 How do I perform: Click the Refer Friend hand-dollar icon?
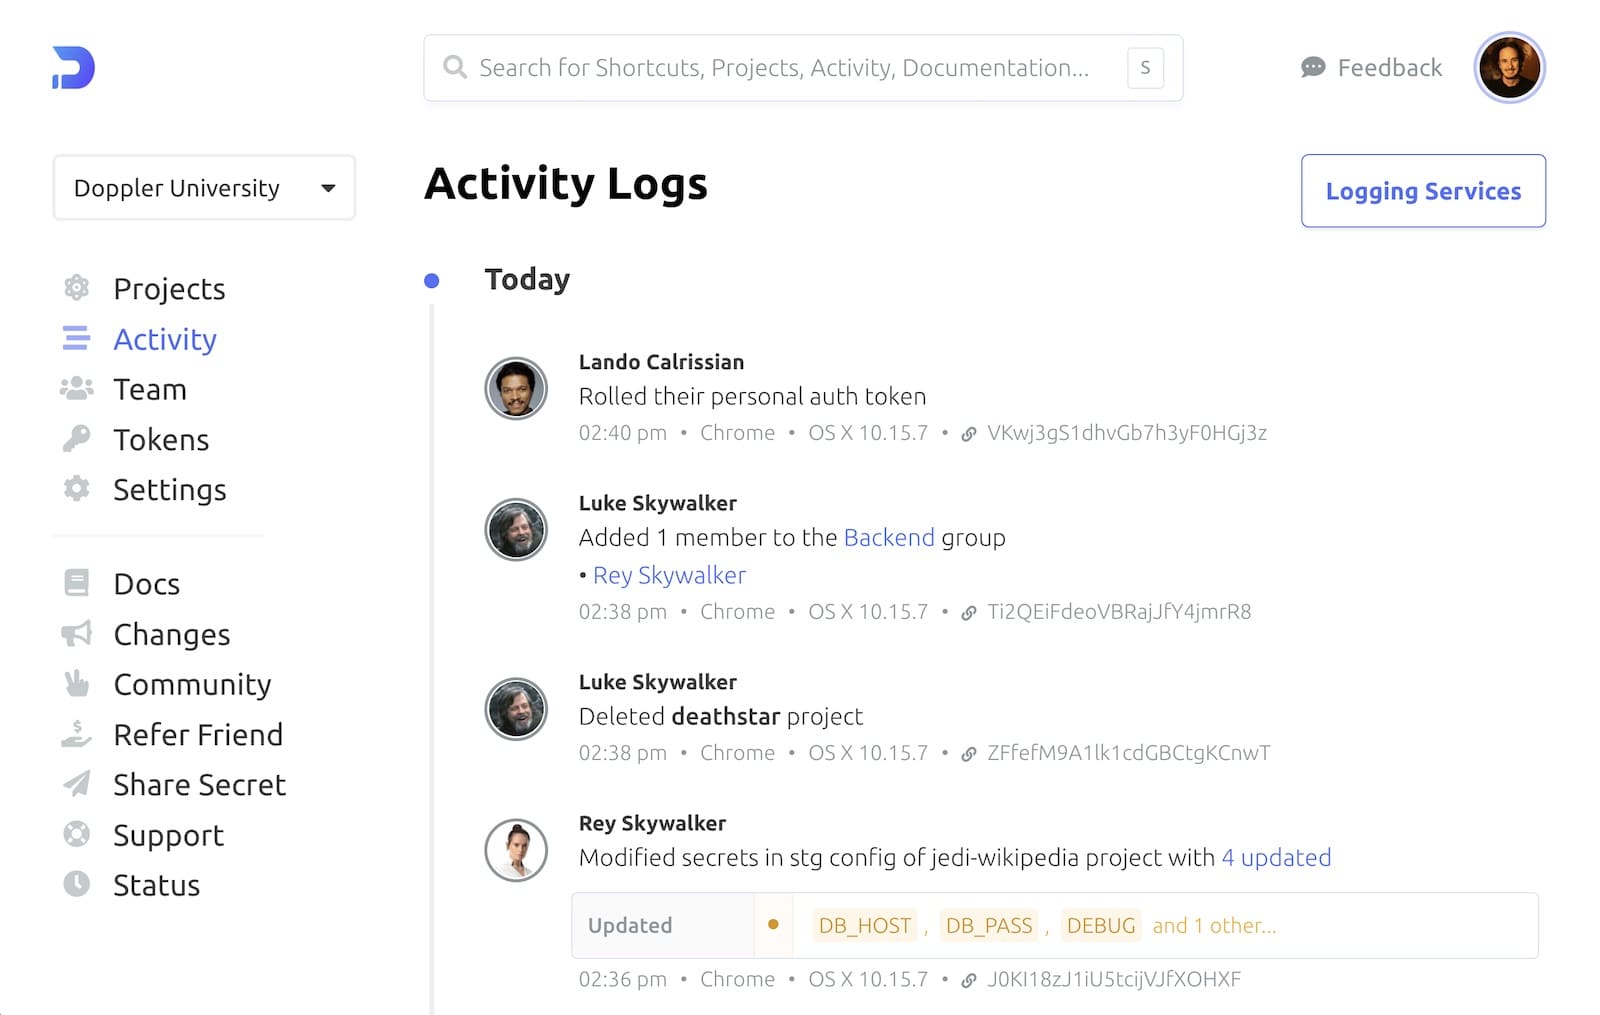point(76,734)
